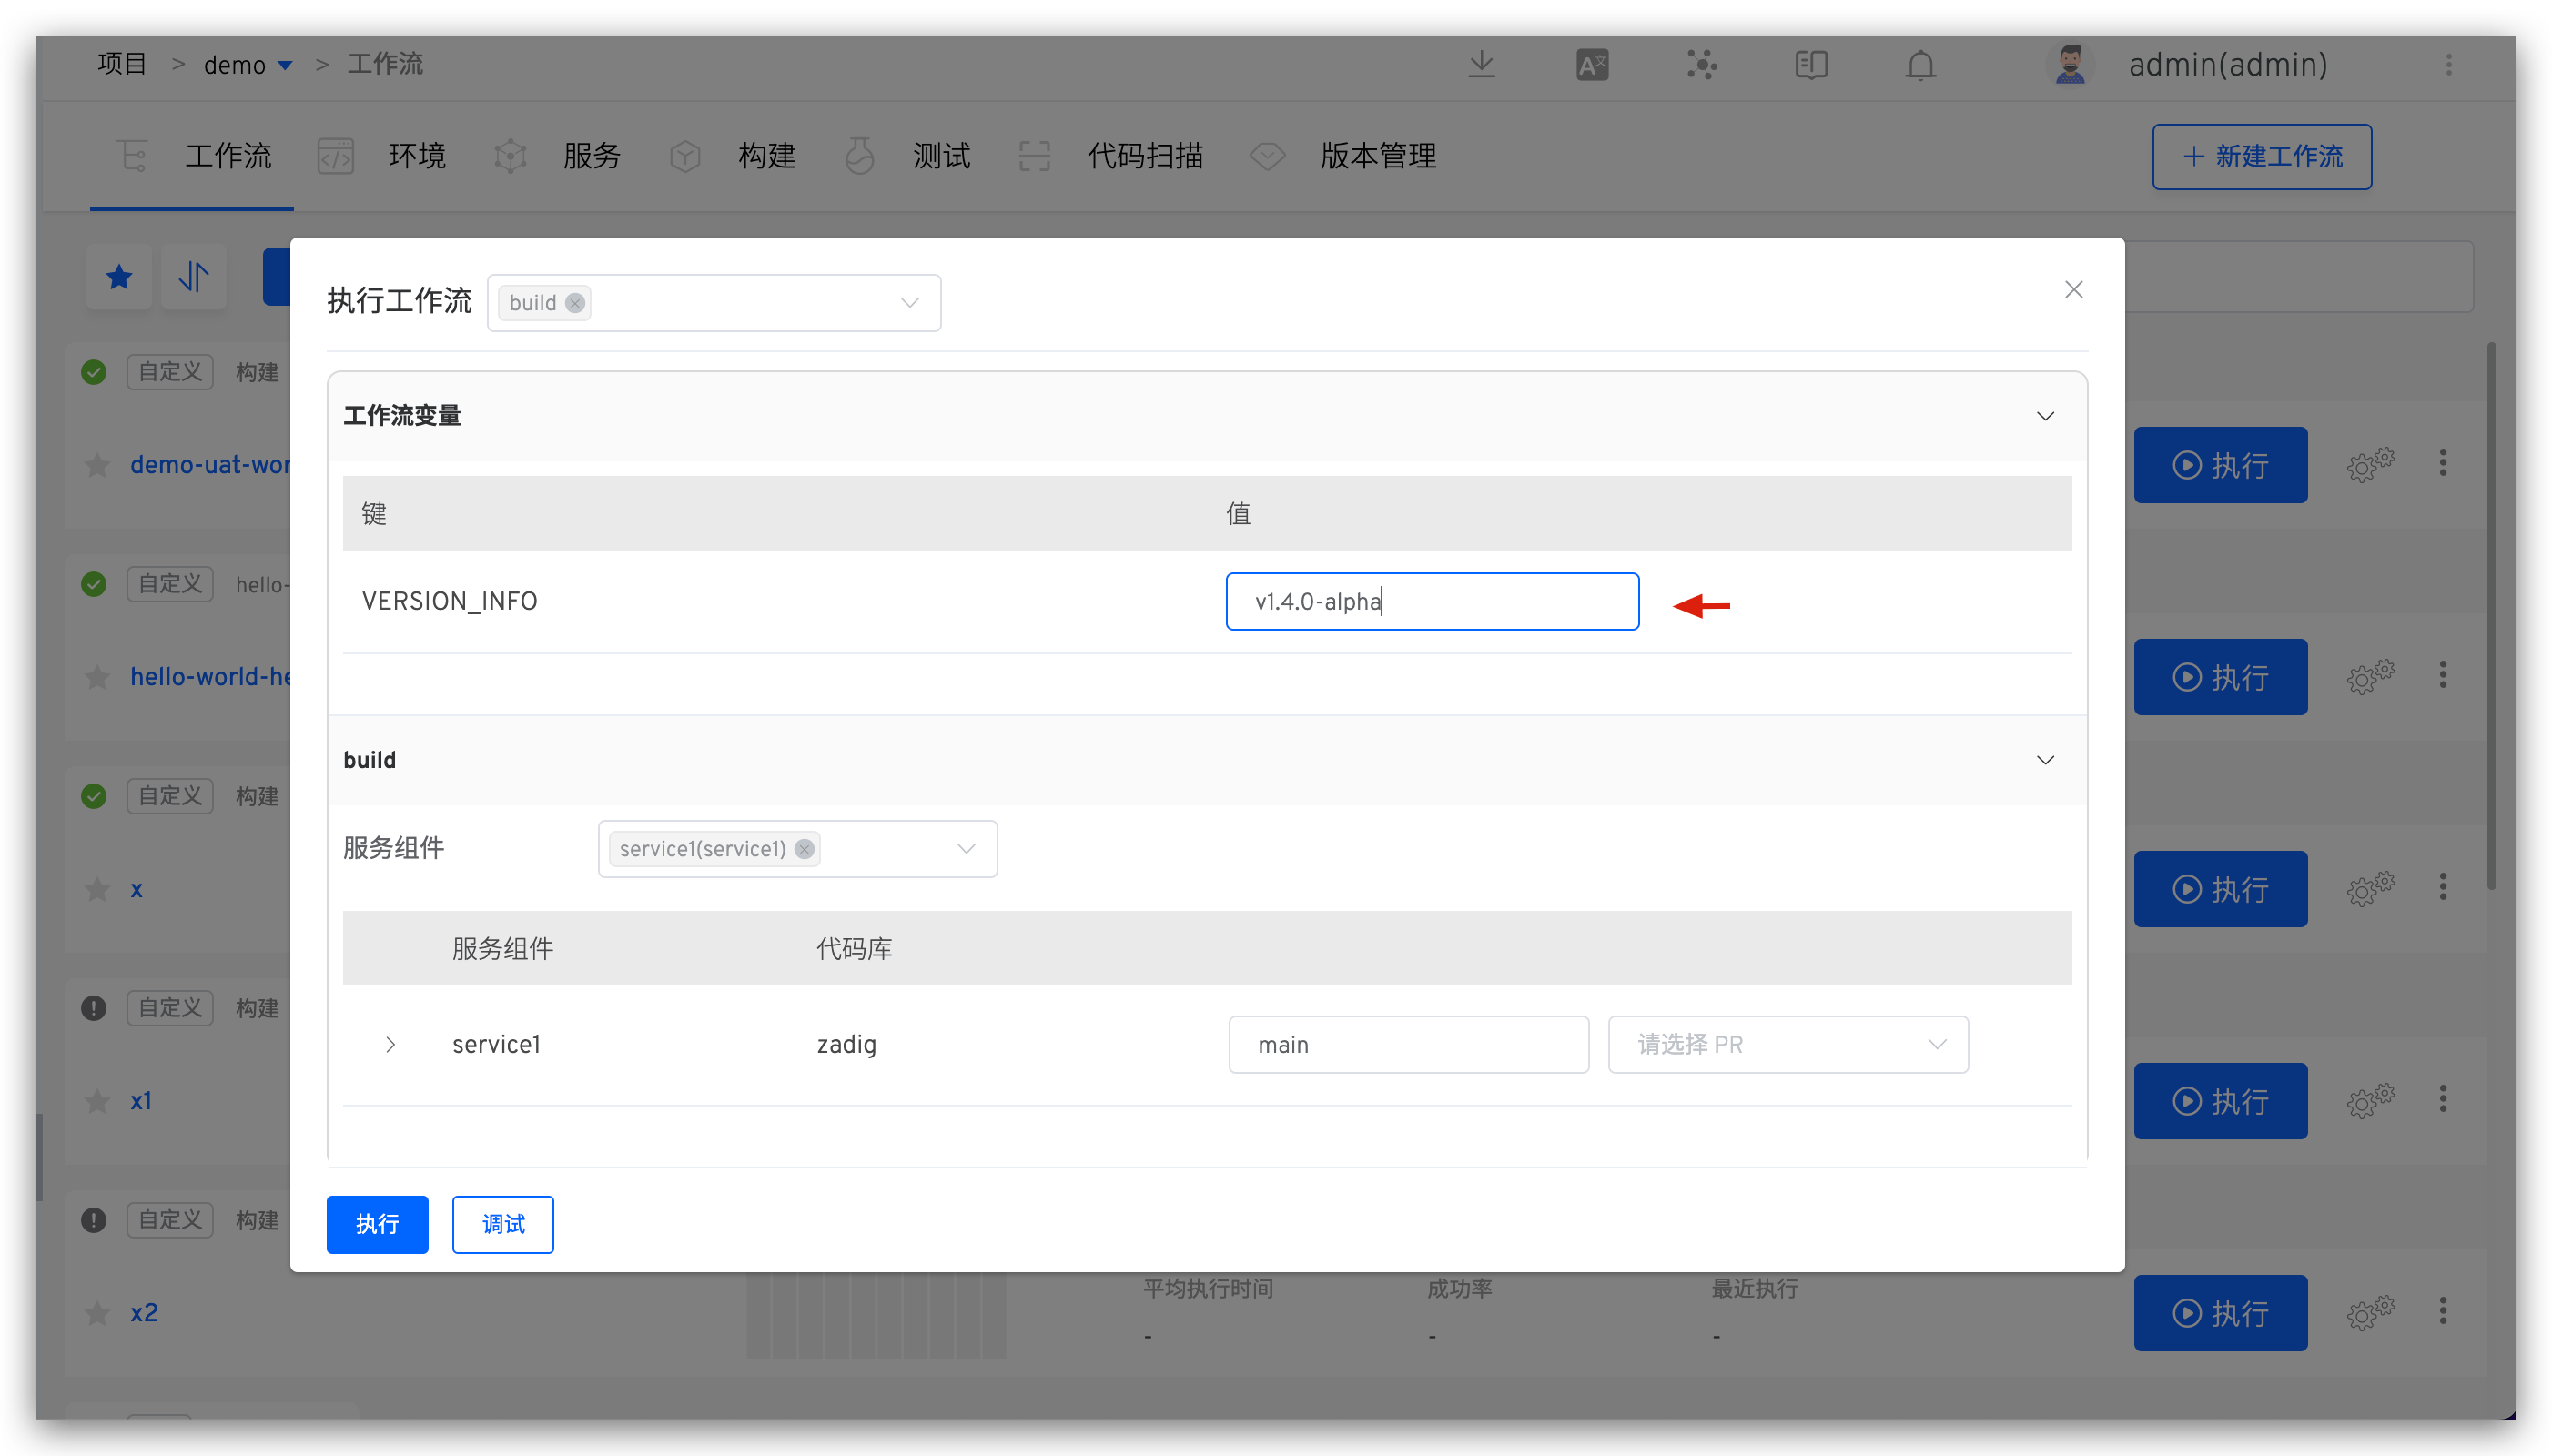
Task: Remove the build tag from the workflow selector
Action: tap(575, 303)
